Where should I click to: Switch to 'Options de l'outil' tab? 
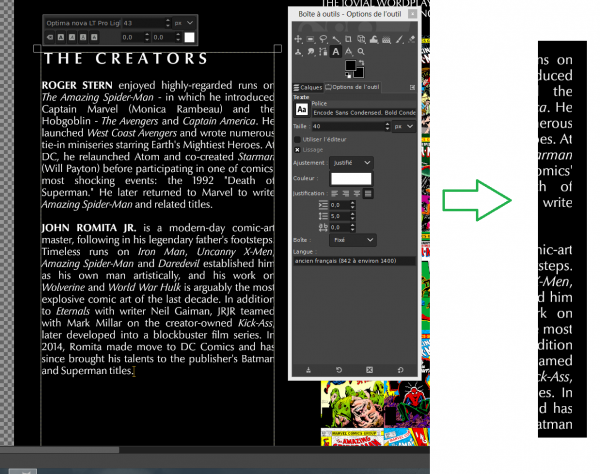point(352,87)
